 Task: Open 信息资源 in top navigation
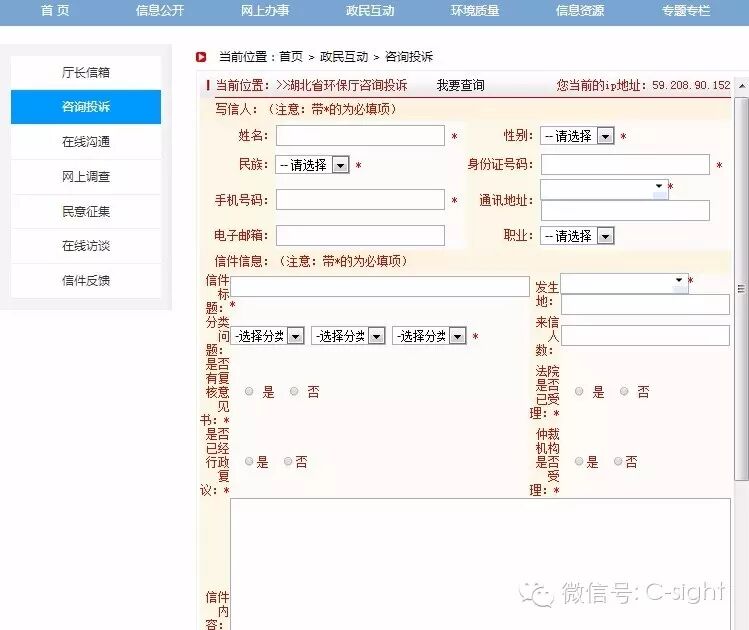[x=580, y=11]
